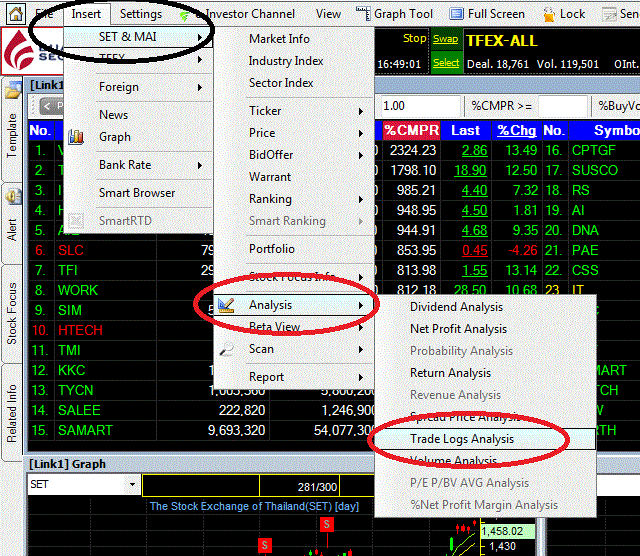Click last price 2.86 link

pos(474,151)
